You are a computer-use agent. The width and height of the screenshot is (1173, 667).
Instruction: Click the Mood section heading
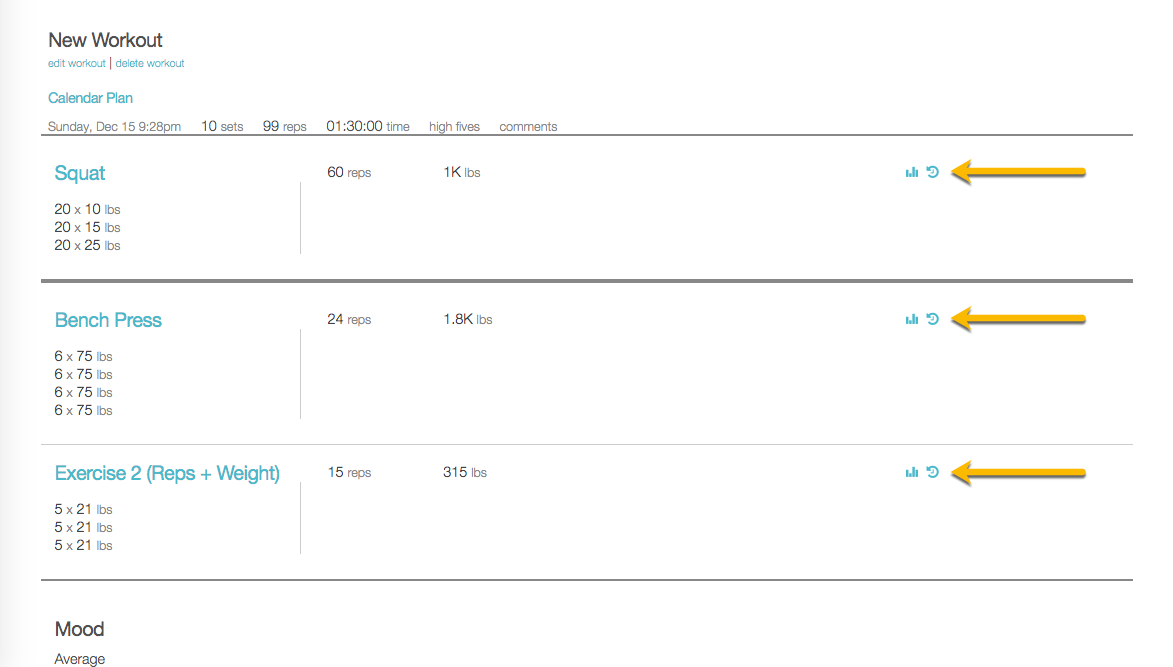pyautogui.click(x=79, y=629)
